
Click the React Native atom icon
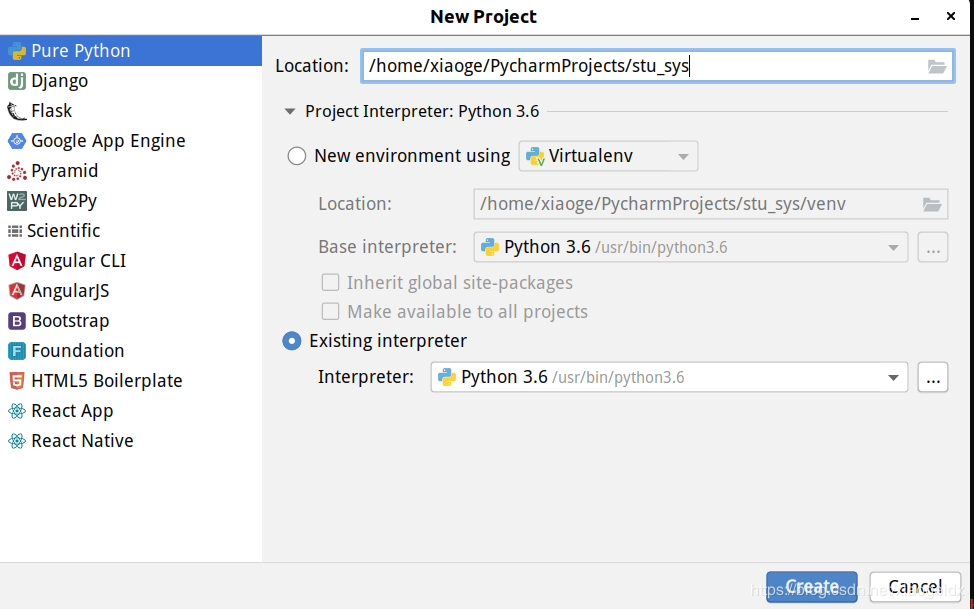[17, 441]
